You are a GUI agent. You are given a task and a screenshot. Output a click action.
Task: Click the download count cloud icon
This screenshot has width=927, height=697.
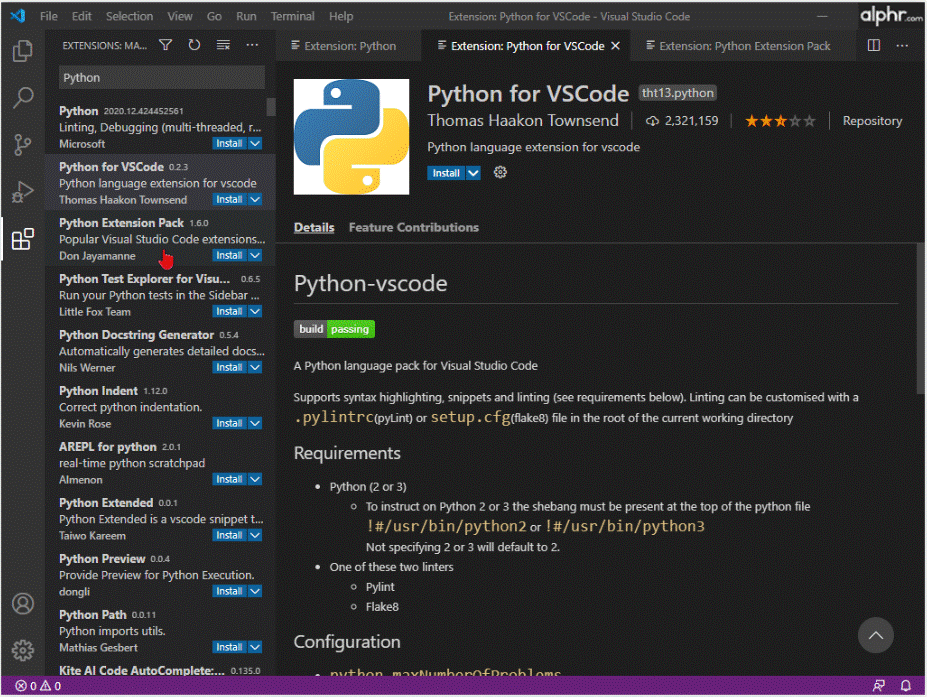click(x=652, y=121)
